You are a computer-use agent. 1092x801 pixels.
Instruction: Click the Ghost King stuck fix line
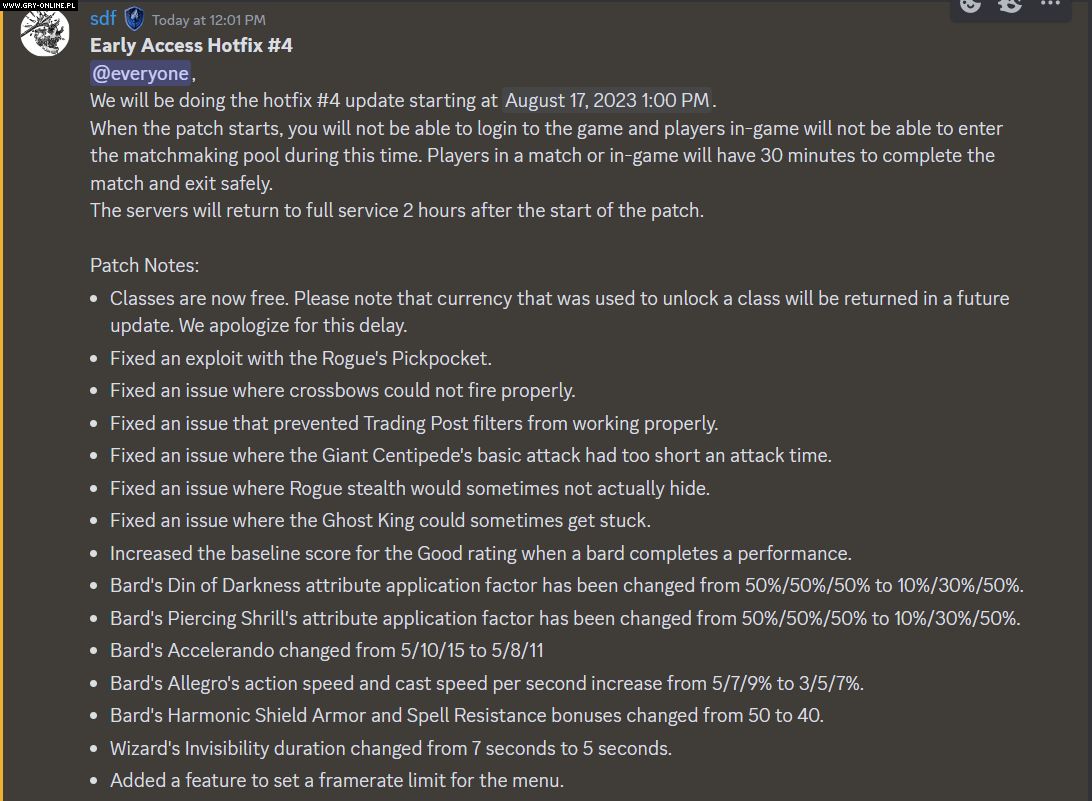[x=380, y=520]
